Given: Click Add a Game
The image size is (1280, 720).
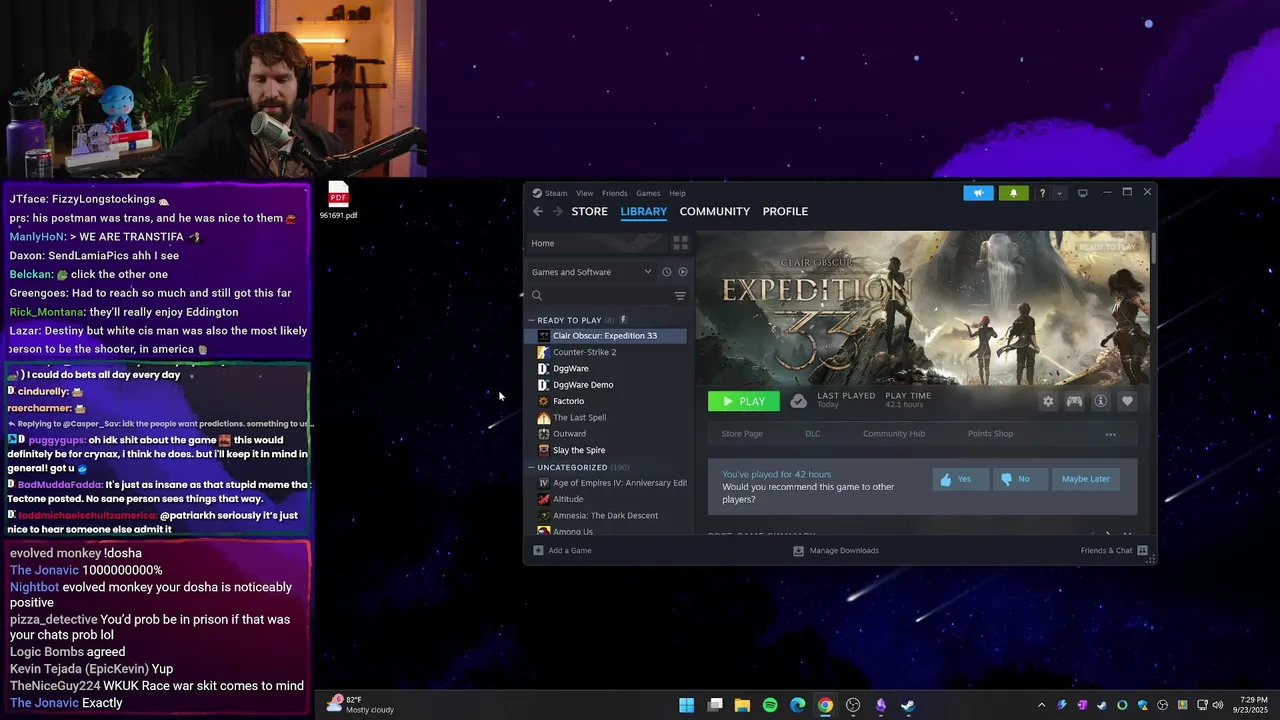Looking at the screenshot, I should coord(562,550).
